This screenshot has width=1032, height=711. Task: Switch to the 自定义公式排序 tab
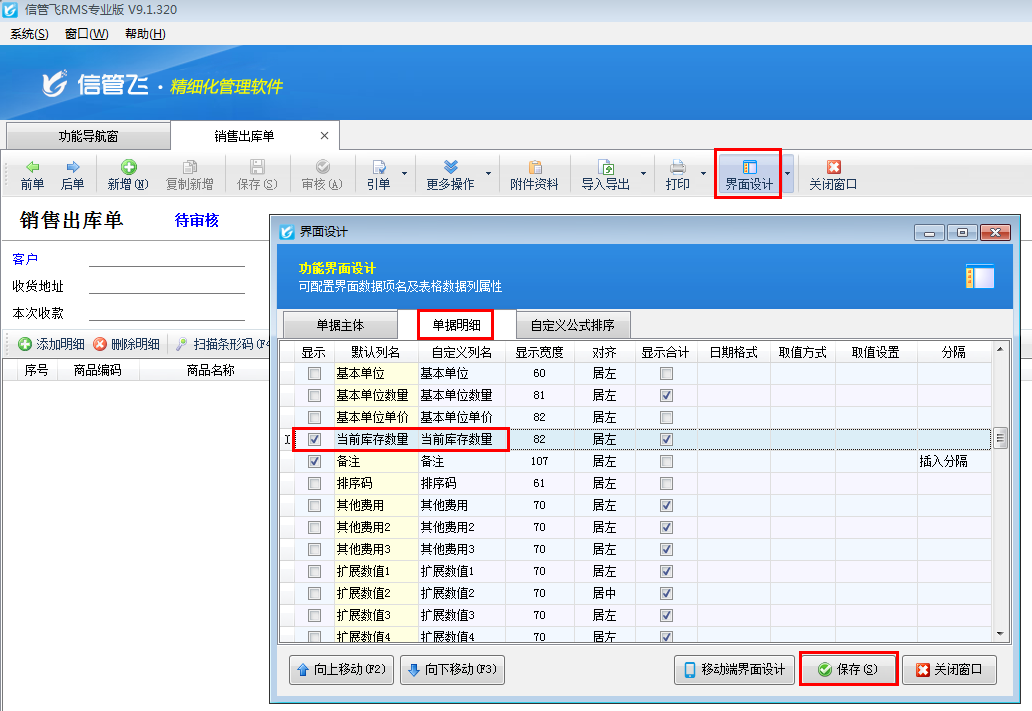click(573, 324)
